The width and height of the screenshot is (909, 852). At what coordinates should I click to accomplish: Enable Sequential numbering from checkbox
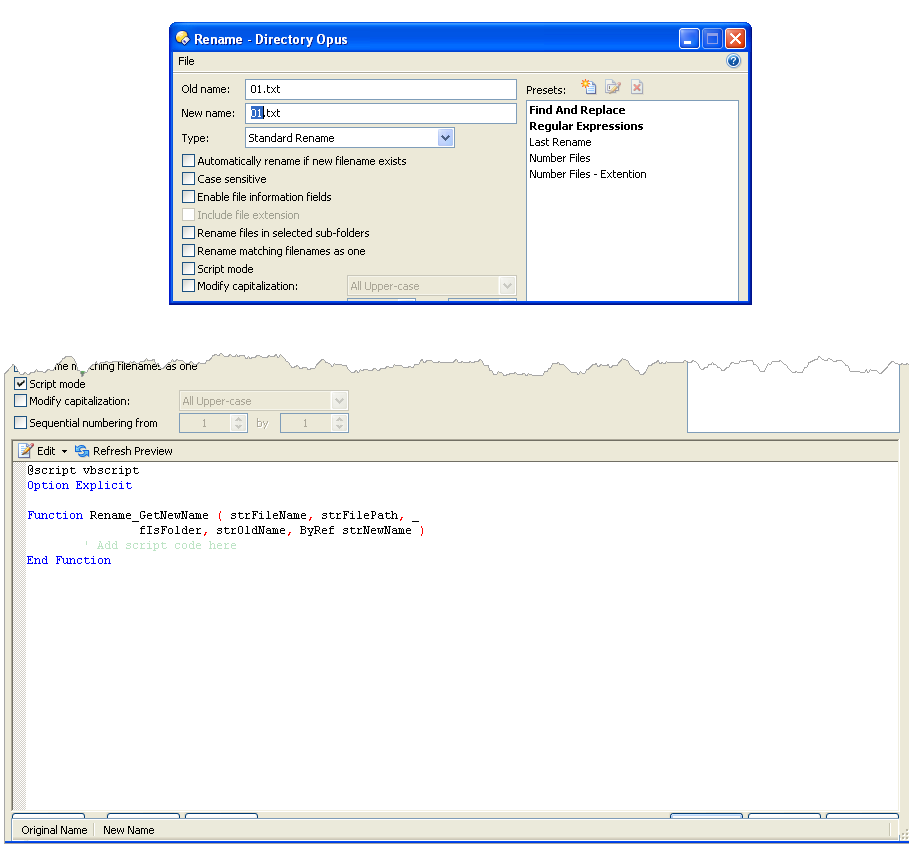click(20, 423)
